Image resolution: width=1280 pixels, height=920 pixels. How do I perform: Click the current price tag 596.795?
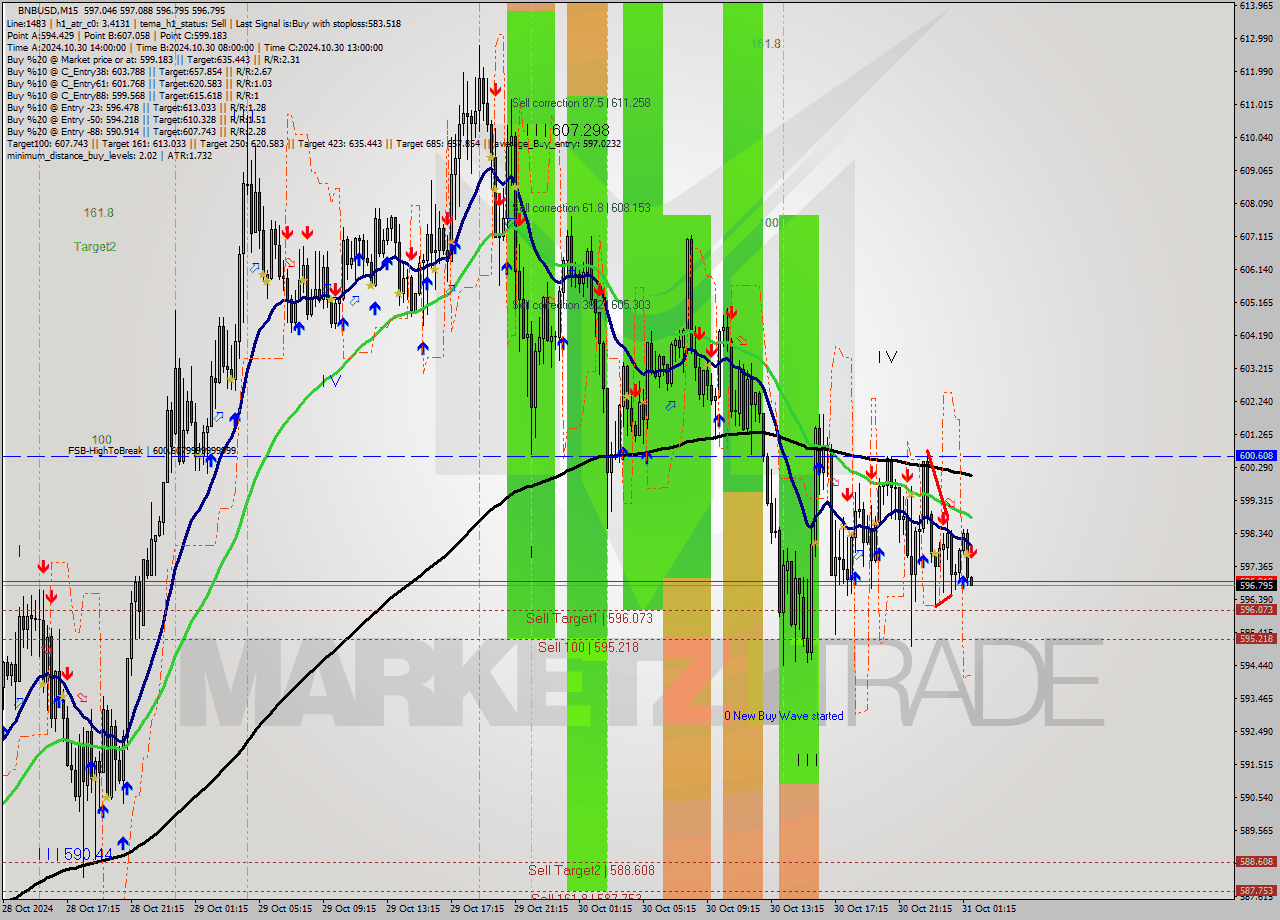[x=1257, y=585]
